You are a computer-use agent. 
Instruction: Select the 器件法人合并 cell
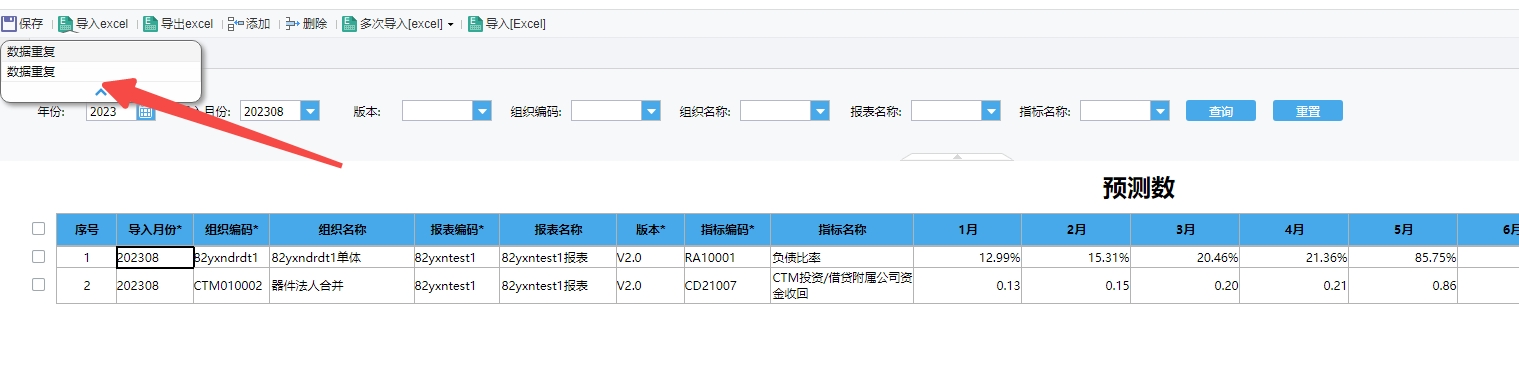click(x=341, y=285)
